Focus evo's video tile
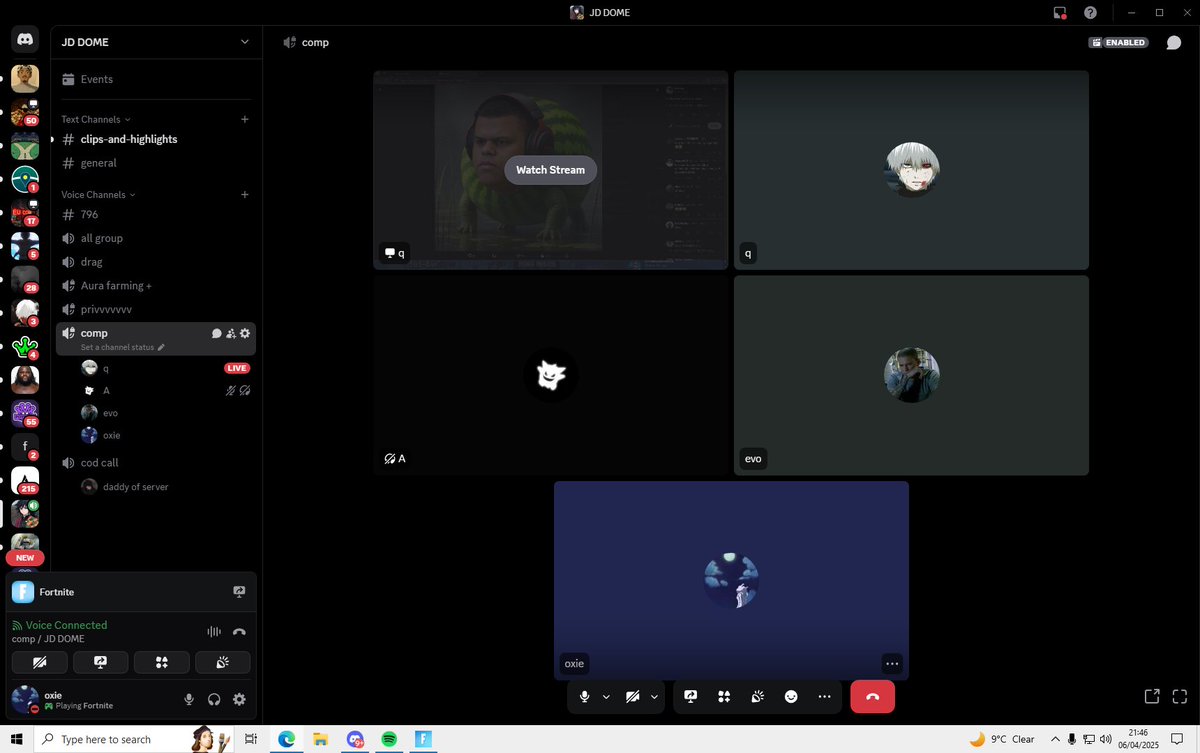The width and height of the screenshot is (1200, 753). (911, 375)
